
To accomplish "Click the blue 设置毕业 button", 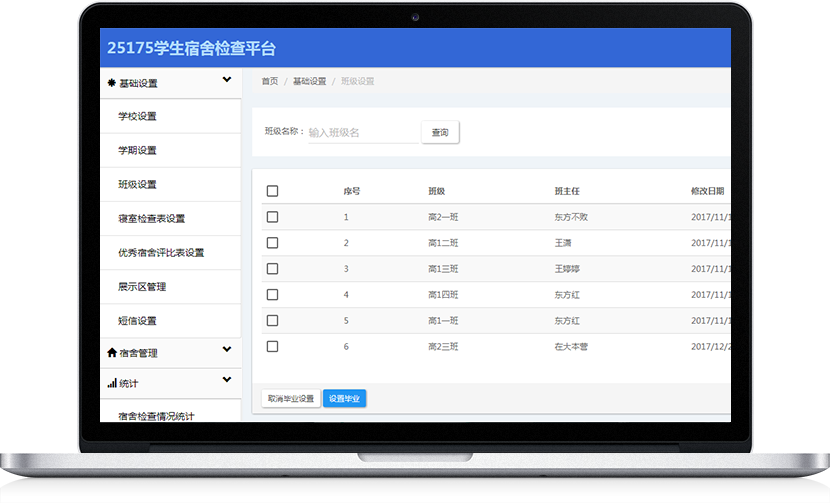I will (x=344, y=399).
